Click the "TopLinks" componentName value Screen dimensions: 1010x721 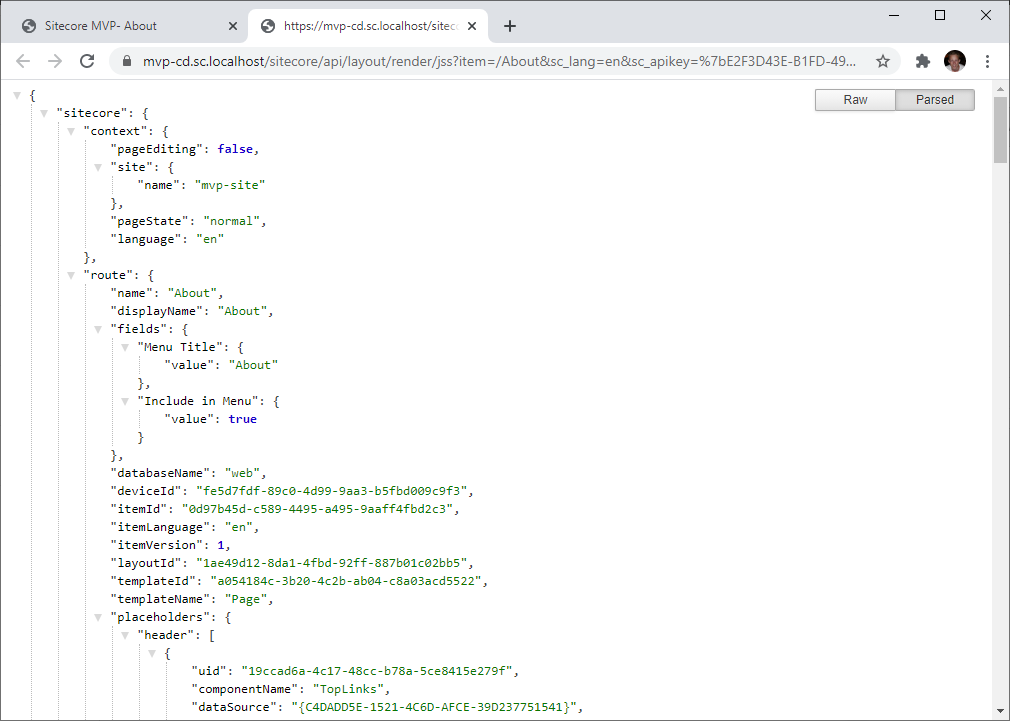coord(348,689)
